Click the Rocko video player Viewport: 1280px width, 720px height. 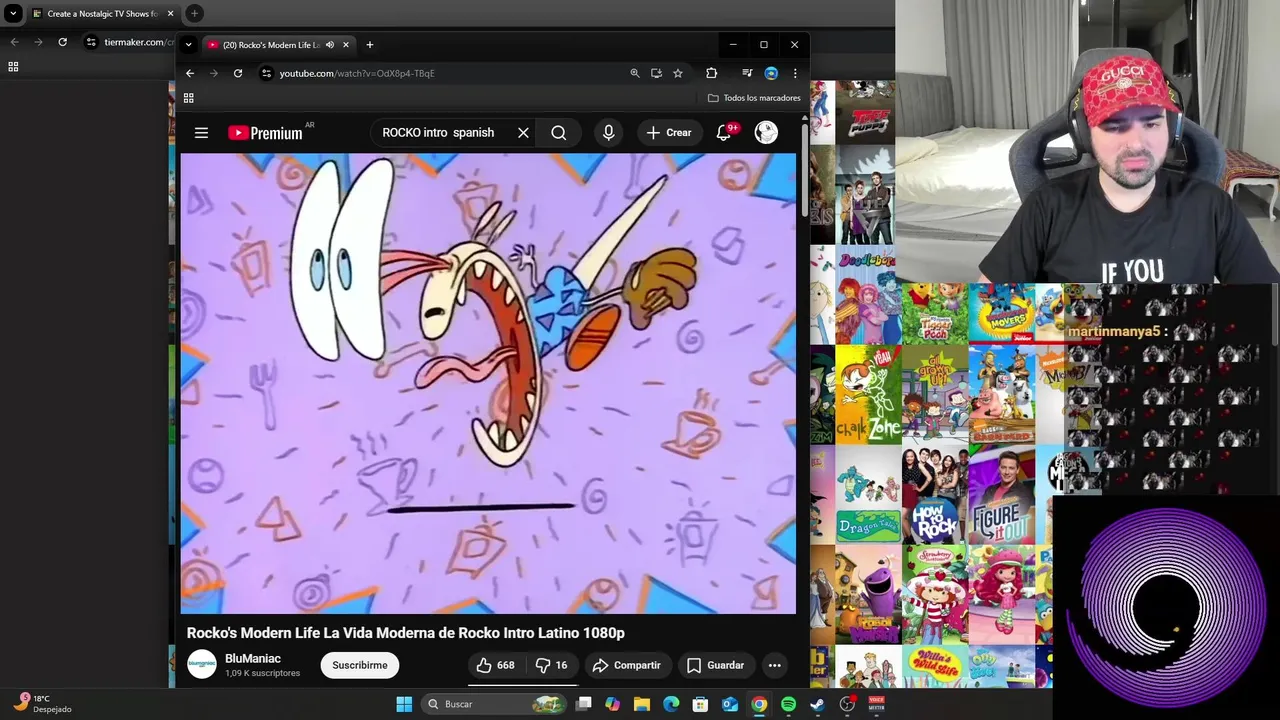pyautogui.click(x=488, y=383)
